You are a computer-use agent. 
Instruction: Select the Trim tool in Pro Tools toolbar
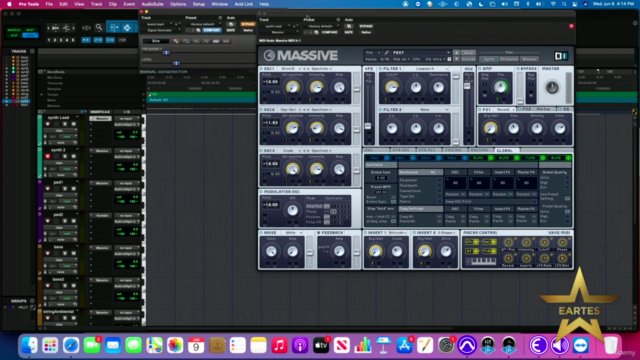[x=114, y=28]
